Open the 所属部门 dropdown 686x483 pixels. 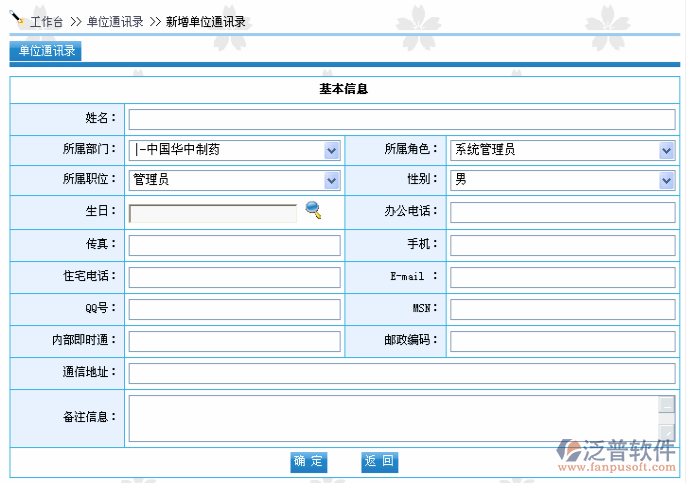click(x=235, y=150)
